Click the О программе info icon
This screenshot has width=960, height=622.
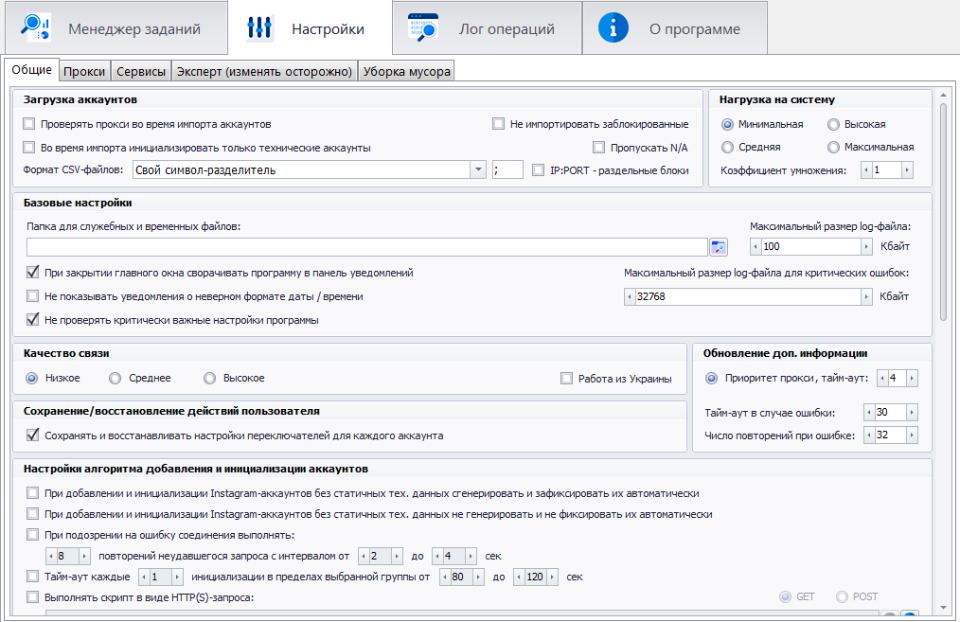click(613, 28)
